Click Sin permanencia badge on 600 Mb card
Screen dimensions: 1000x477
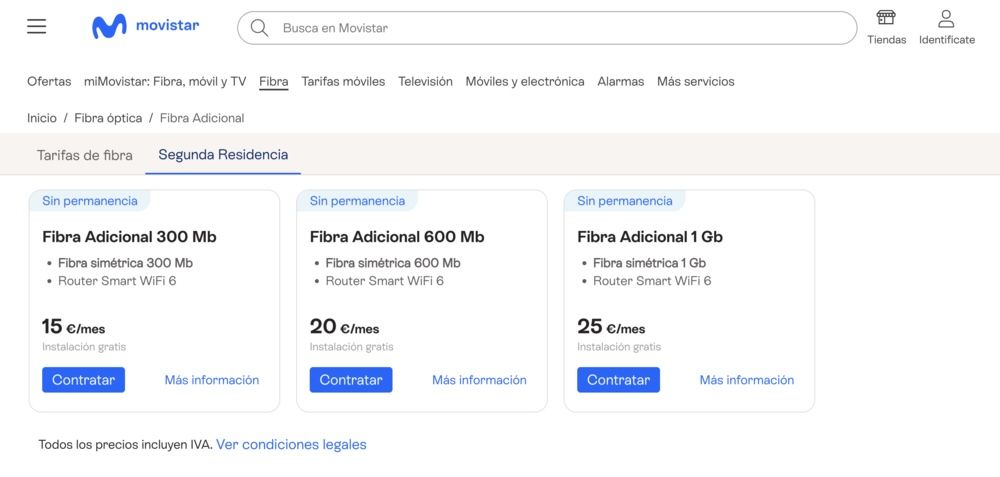(357, 201)
